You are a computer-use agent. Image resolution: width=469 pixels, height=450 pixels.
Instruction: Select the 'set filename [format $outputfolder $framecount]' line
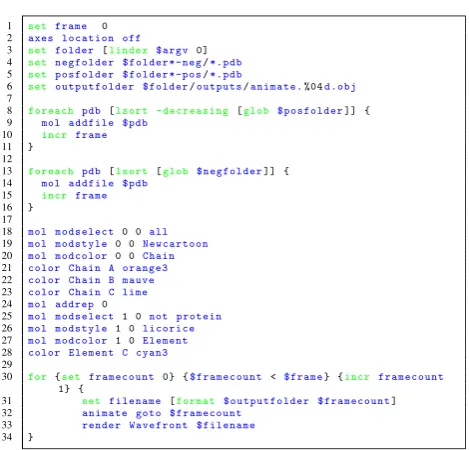pos(239,401)
